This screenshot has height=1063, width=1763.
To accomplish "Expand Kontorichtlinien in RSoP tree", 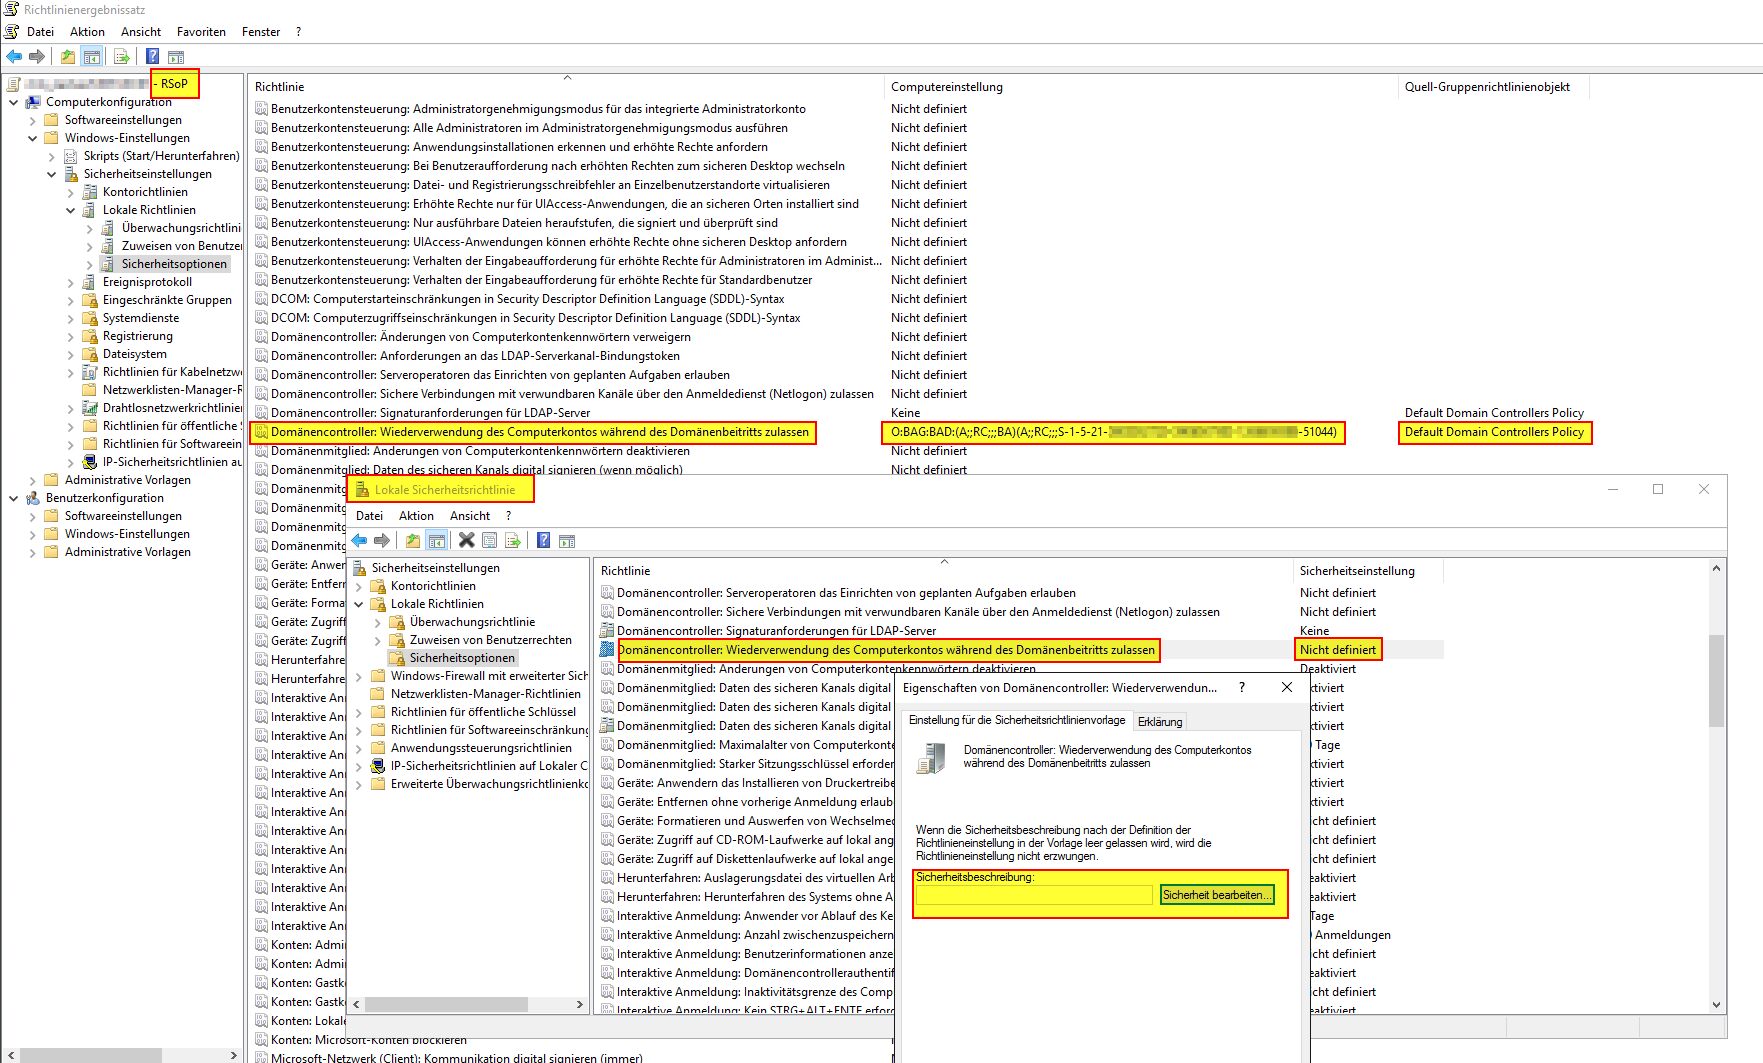I will coord(70,192).
